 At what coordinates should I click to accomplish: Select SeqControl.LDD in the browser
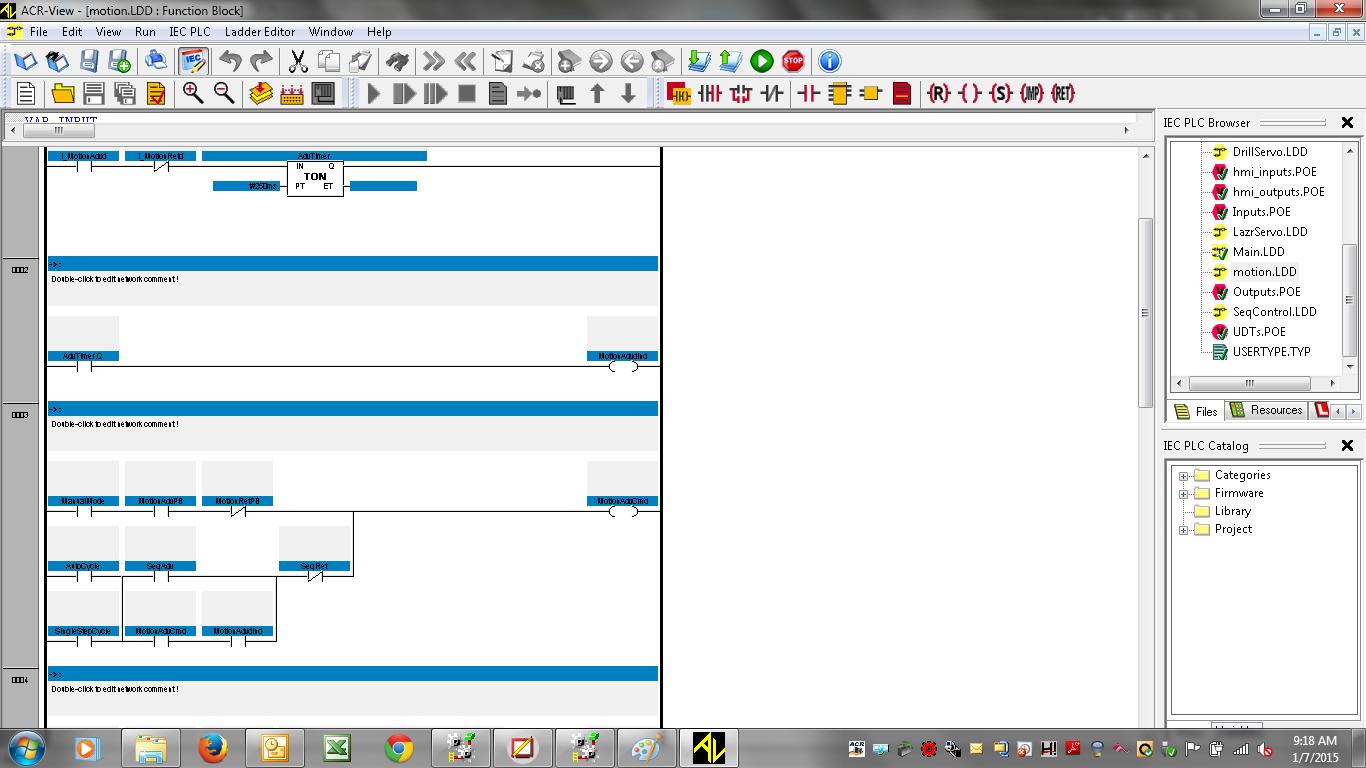click(1274, 312)
